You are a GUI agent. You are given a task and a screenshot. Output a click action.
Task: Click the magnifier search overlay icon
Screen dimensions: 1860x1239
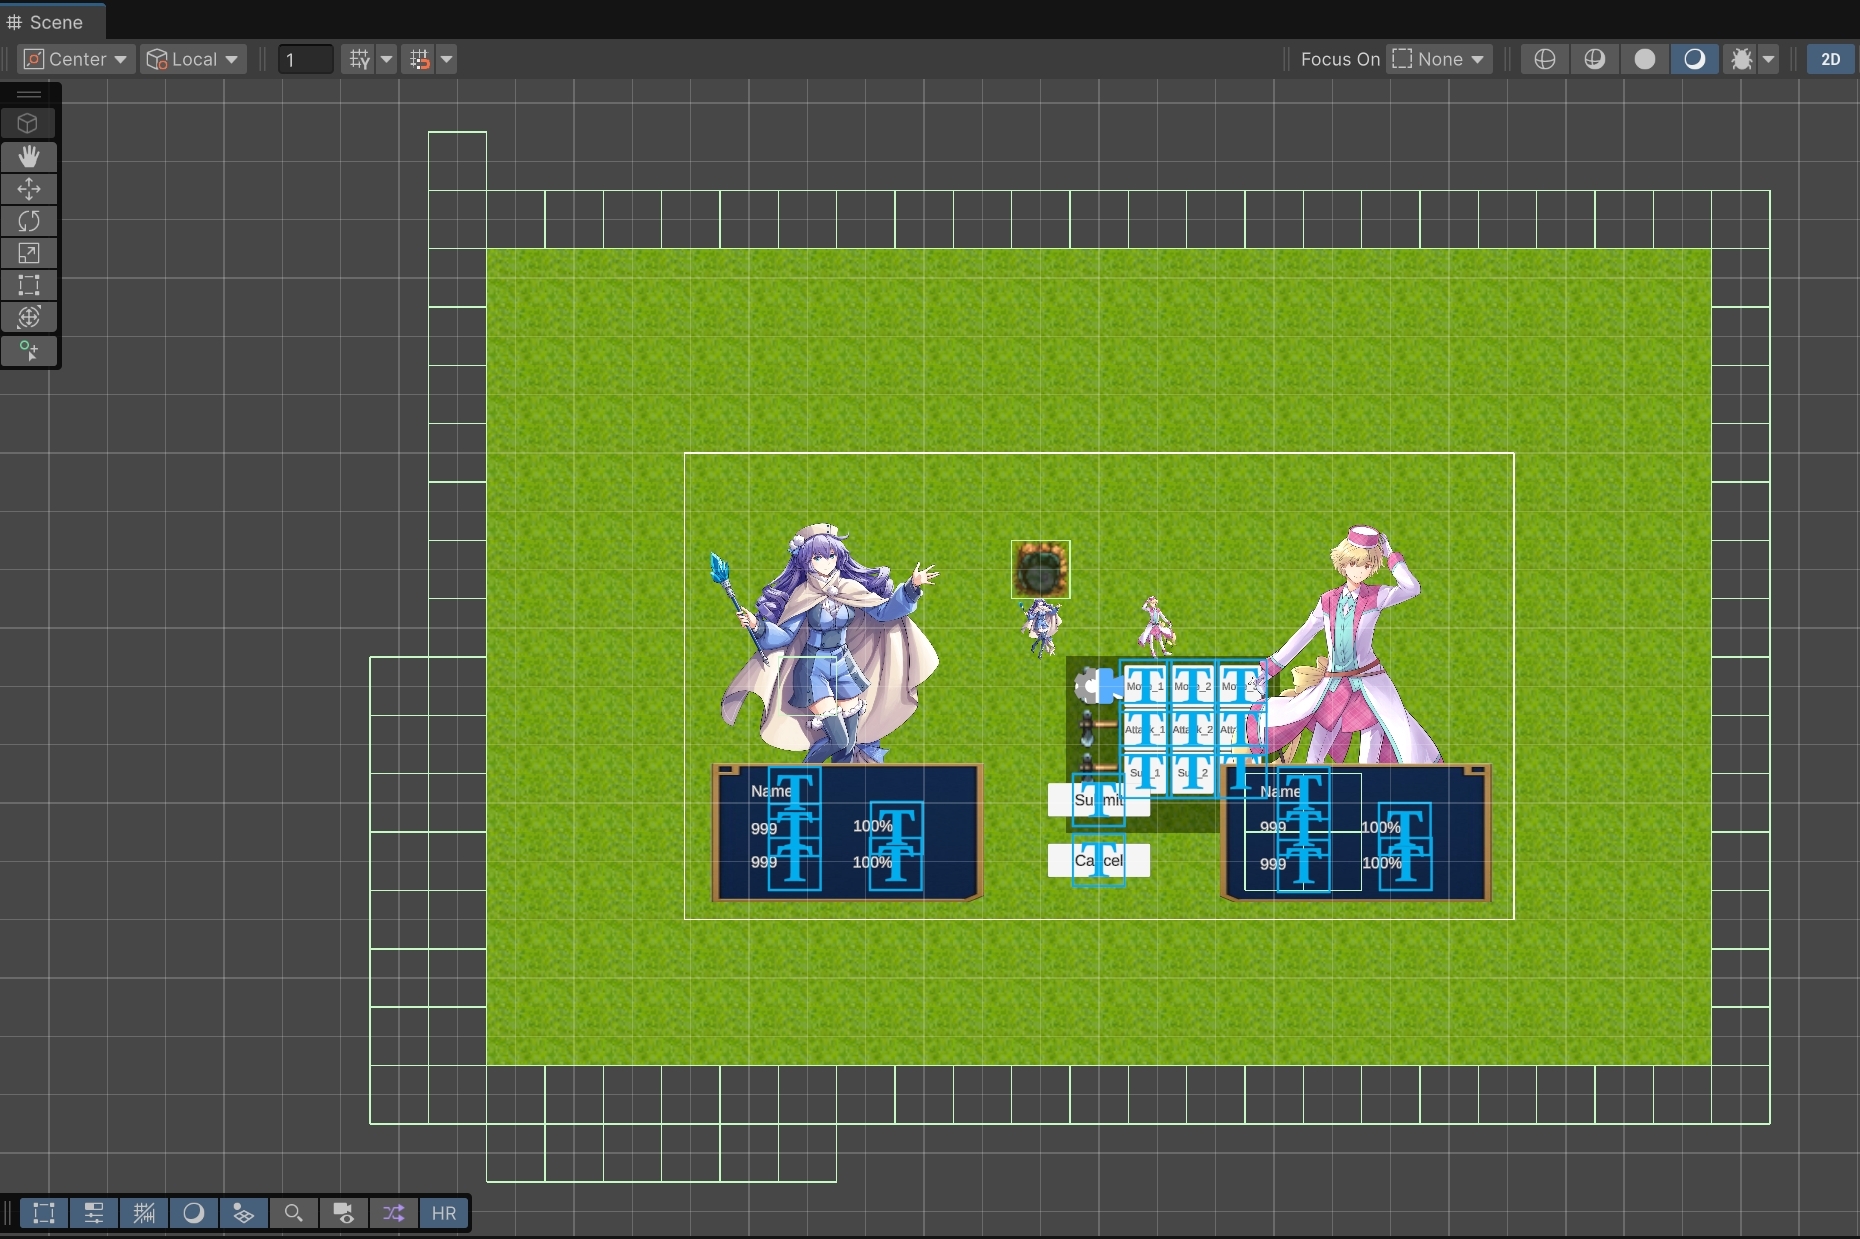(293, 1213)
